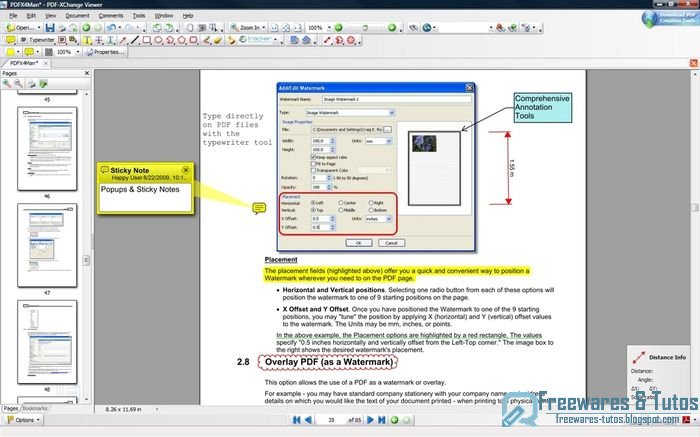
Task: Select the Hand tool icon
Action: coord(189,28)
